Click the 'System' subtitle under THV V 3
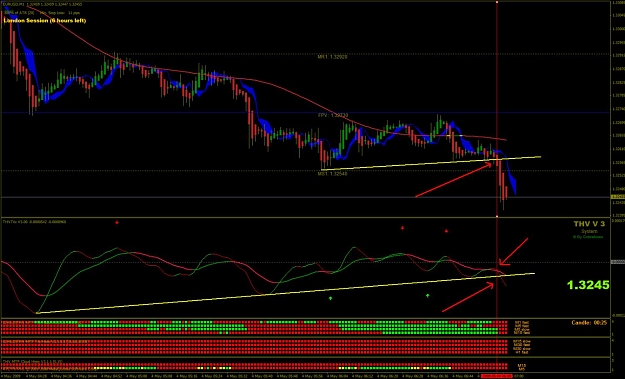 coord(590,231)
